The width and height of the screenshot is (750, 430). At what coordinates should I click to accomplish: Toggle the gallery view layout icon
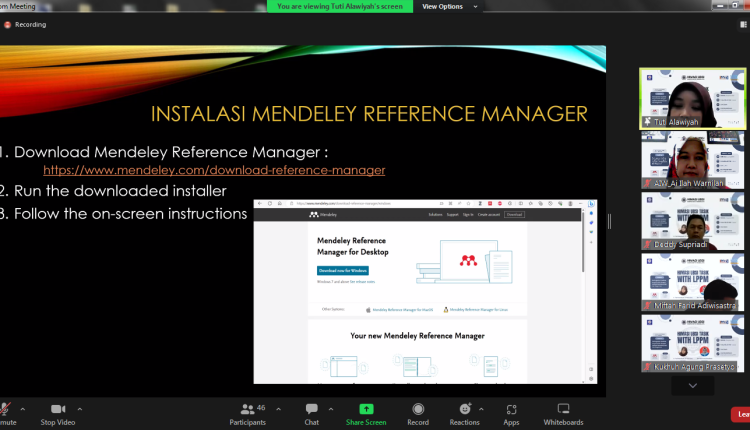(743, 24)
